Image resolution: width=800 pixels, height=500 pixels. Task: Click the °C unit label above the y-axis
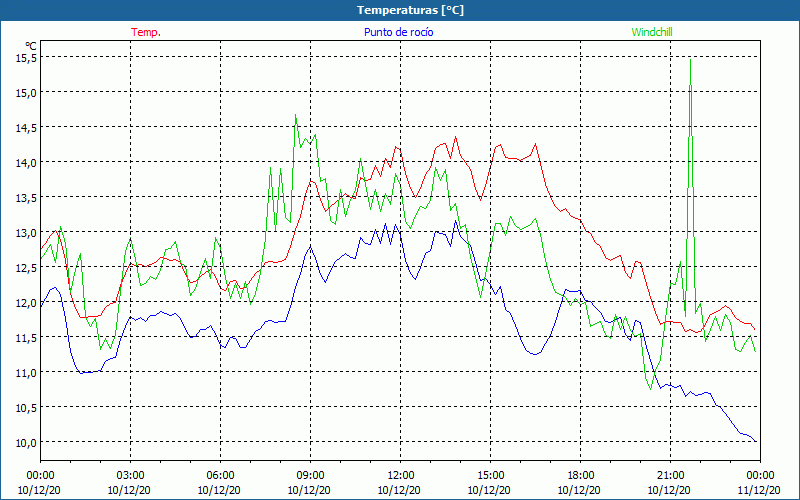(x=31, y=46)
